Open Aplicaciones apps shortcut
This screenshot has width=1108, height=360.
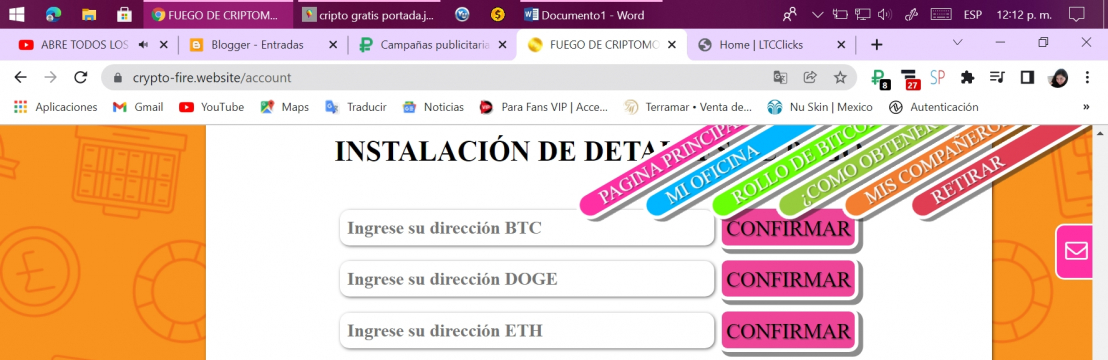(x=55, y=107)
